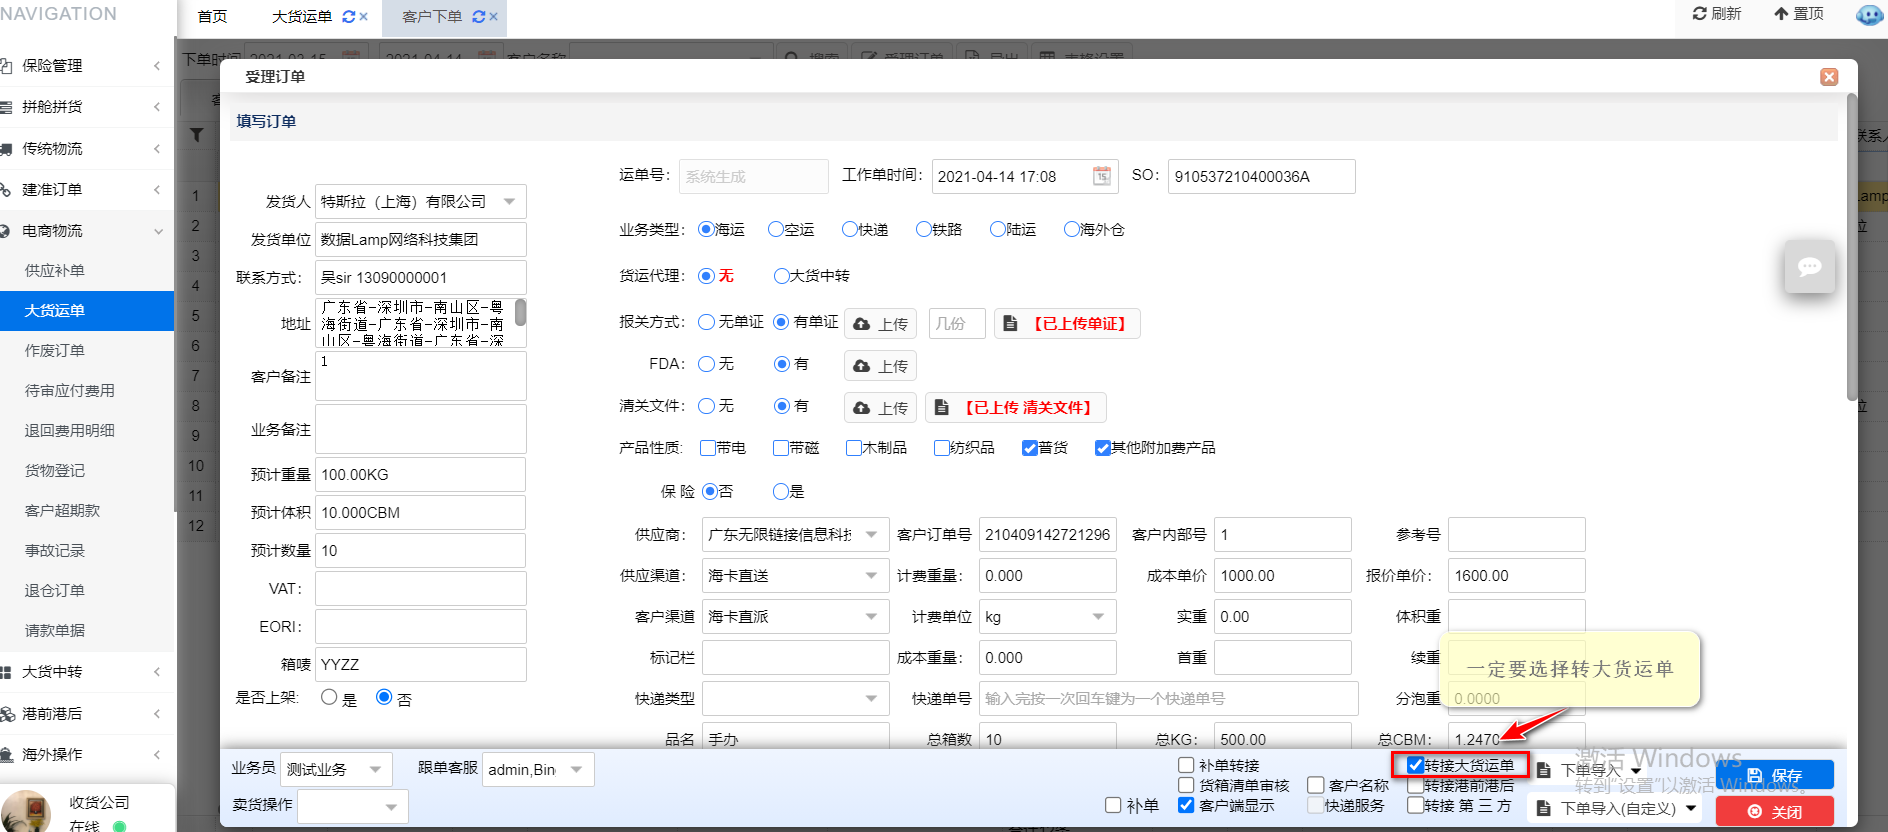This screenshot has width=1888, height=832.
Task: Select 空运 business type radio
Action: (x=776, y=230)
